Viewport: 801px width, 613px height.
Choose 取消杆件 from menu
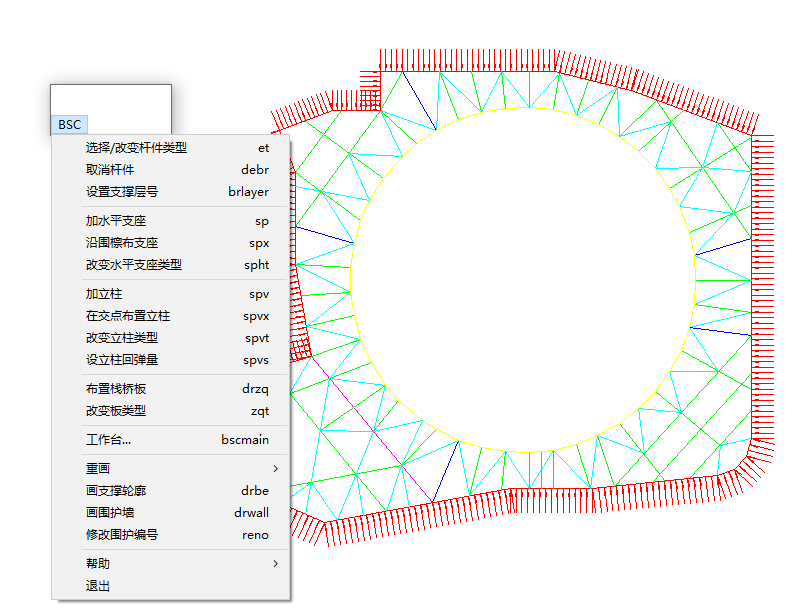tap(110, 170)
